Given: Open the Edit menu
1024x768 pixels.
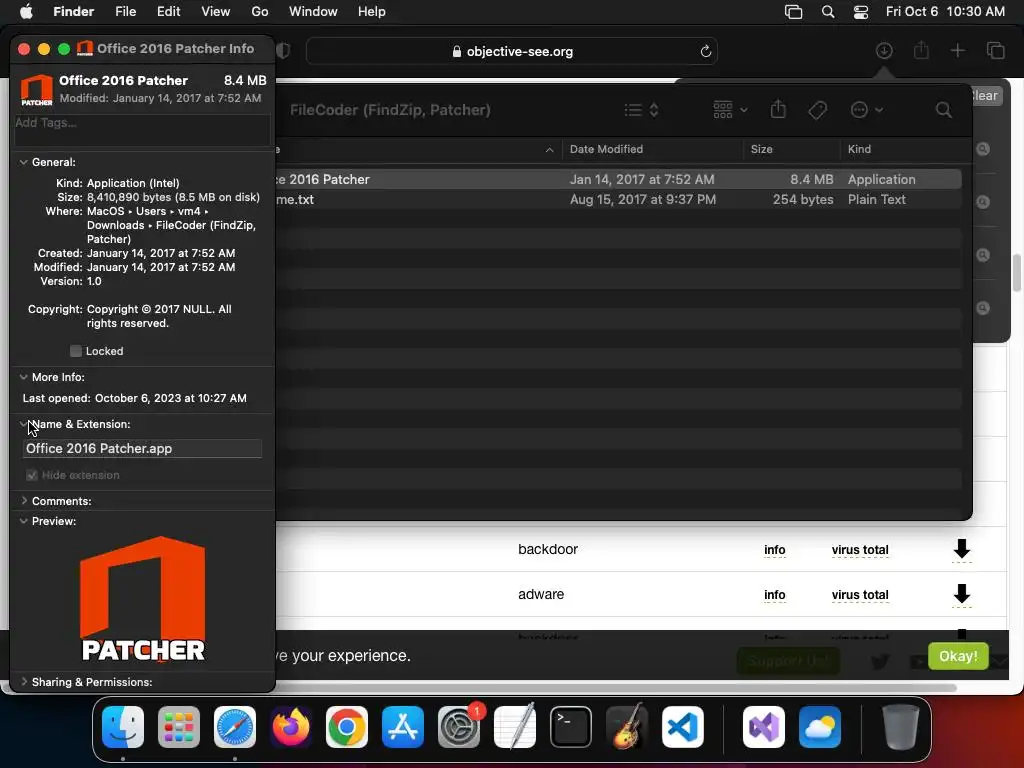Looking at the screenshot, I should 168,12.
